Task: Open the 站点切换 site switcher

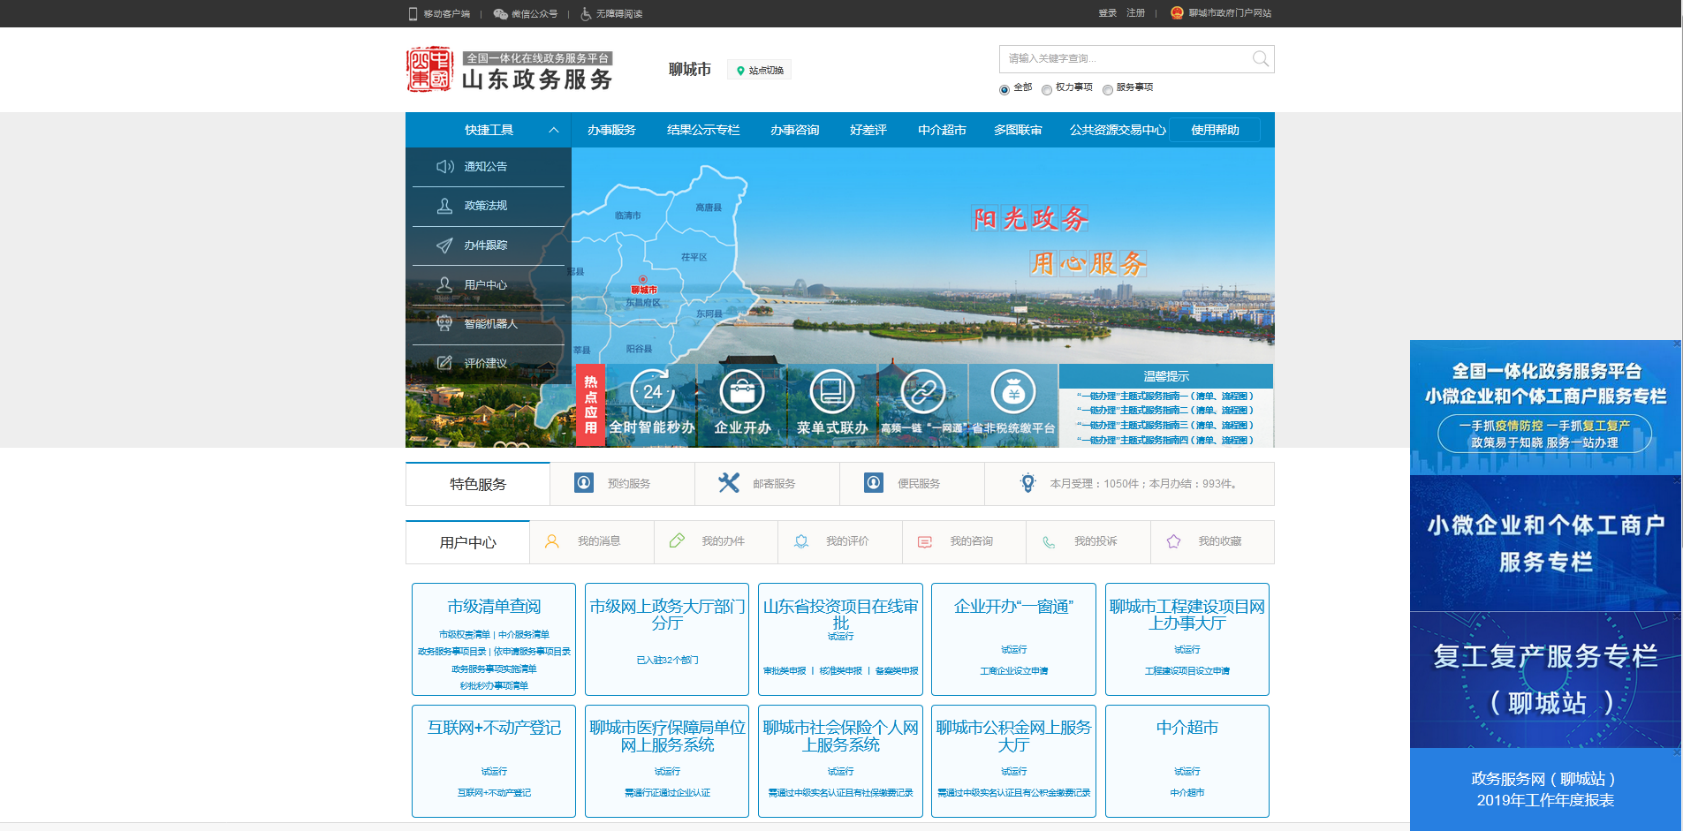Action: click(760, 70)
